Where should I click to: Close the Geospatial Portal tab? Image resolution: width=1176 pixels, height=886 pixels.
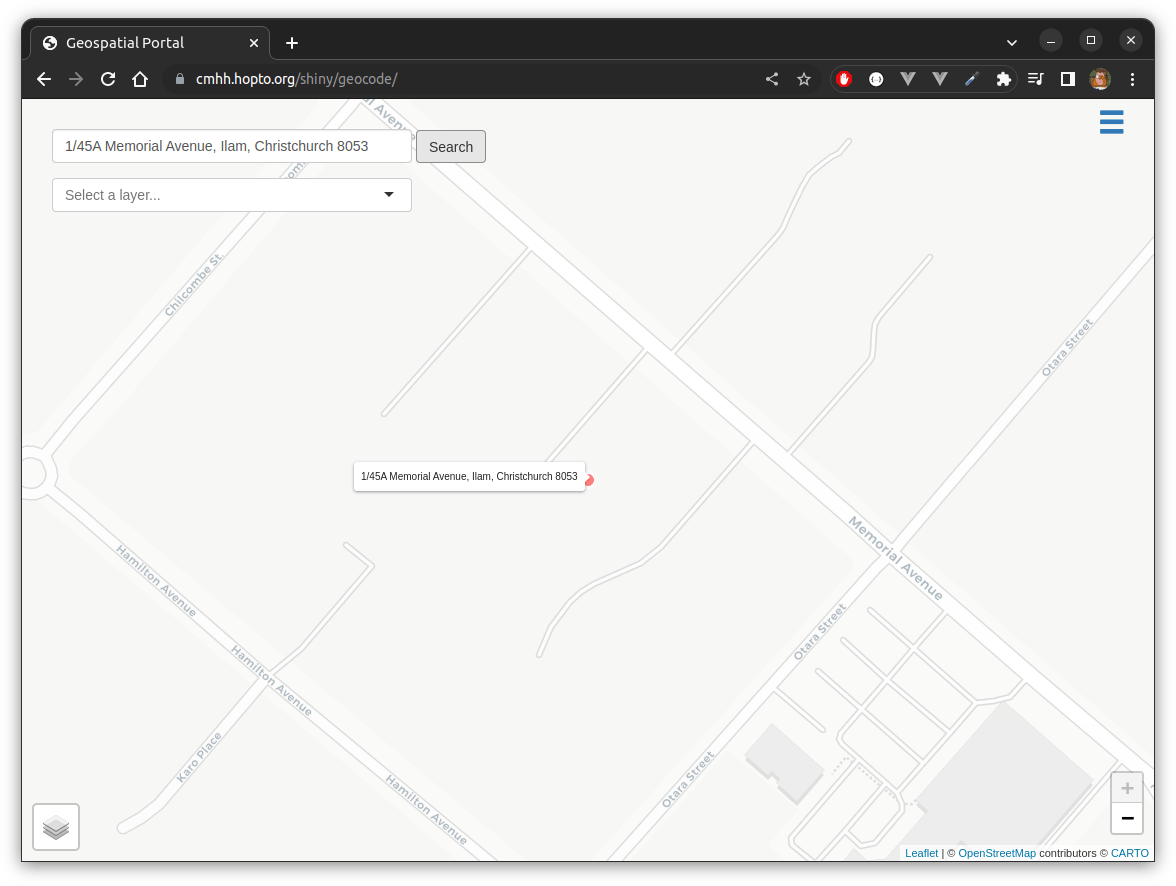click(254, 43)
